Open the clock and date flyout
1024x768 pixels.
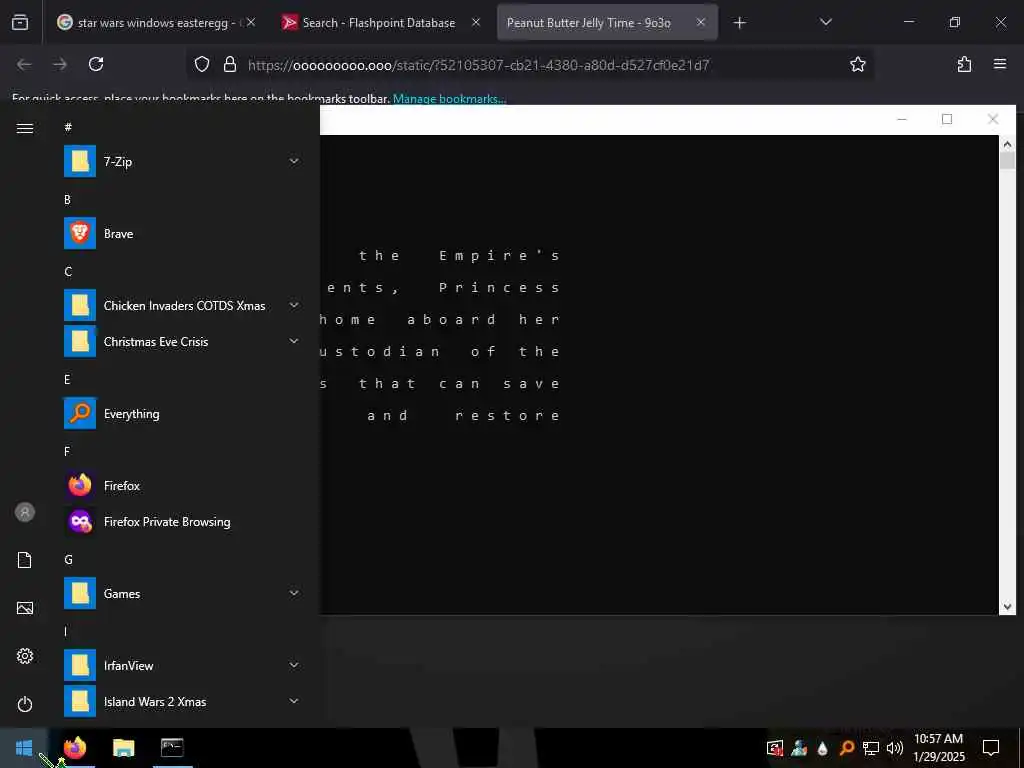(938, 748)
